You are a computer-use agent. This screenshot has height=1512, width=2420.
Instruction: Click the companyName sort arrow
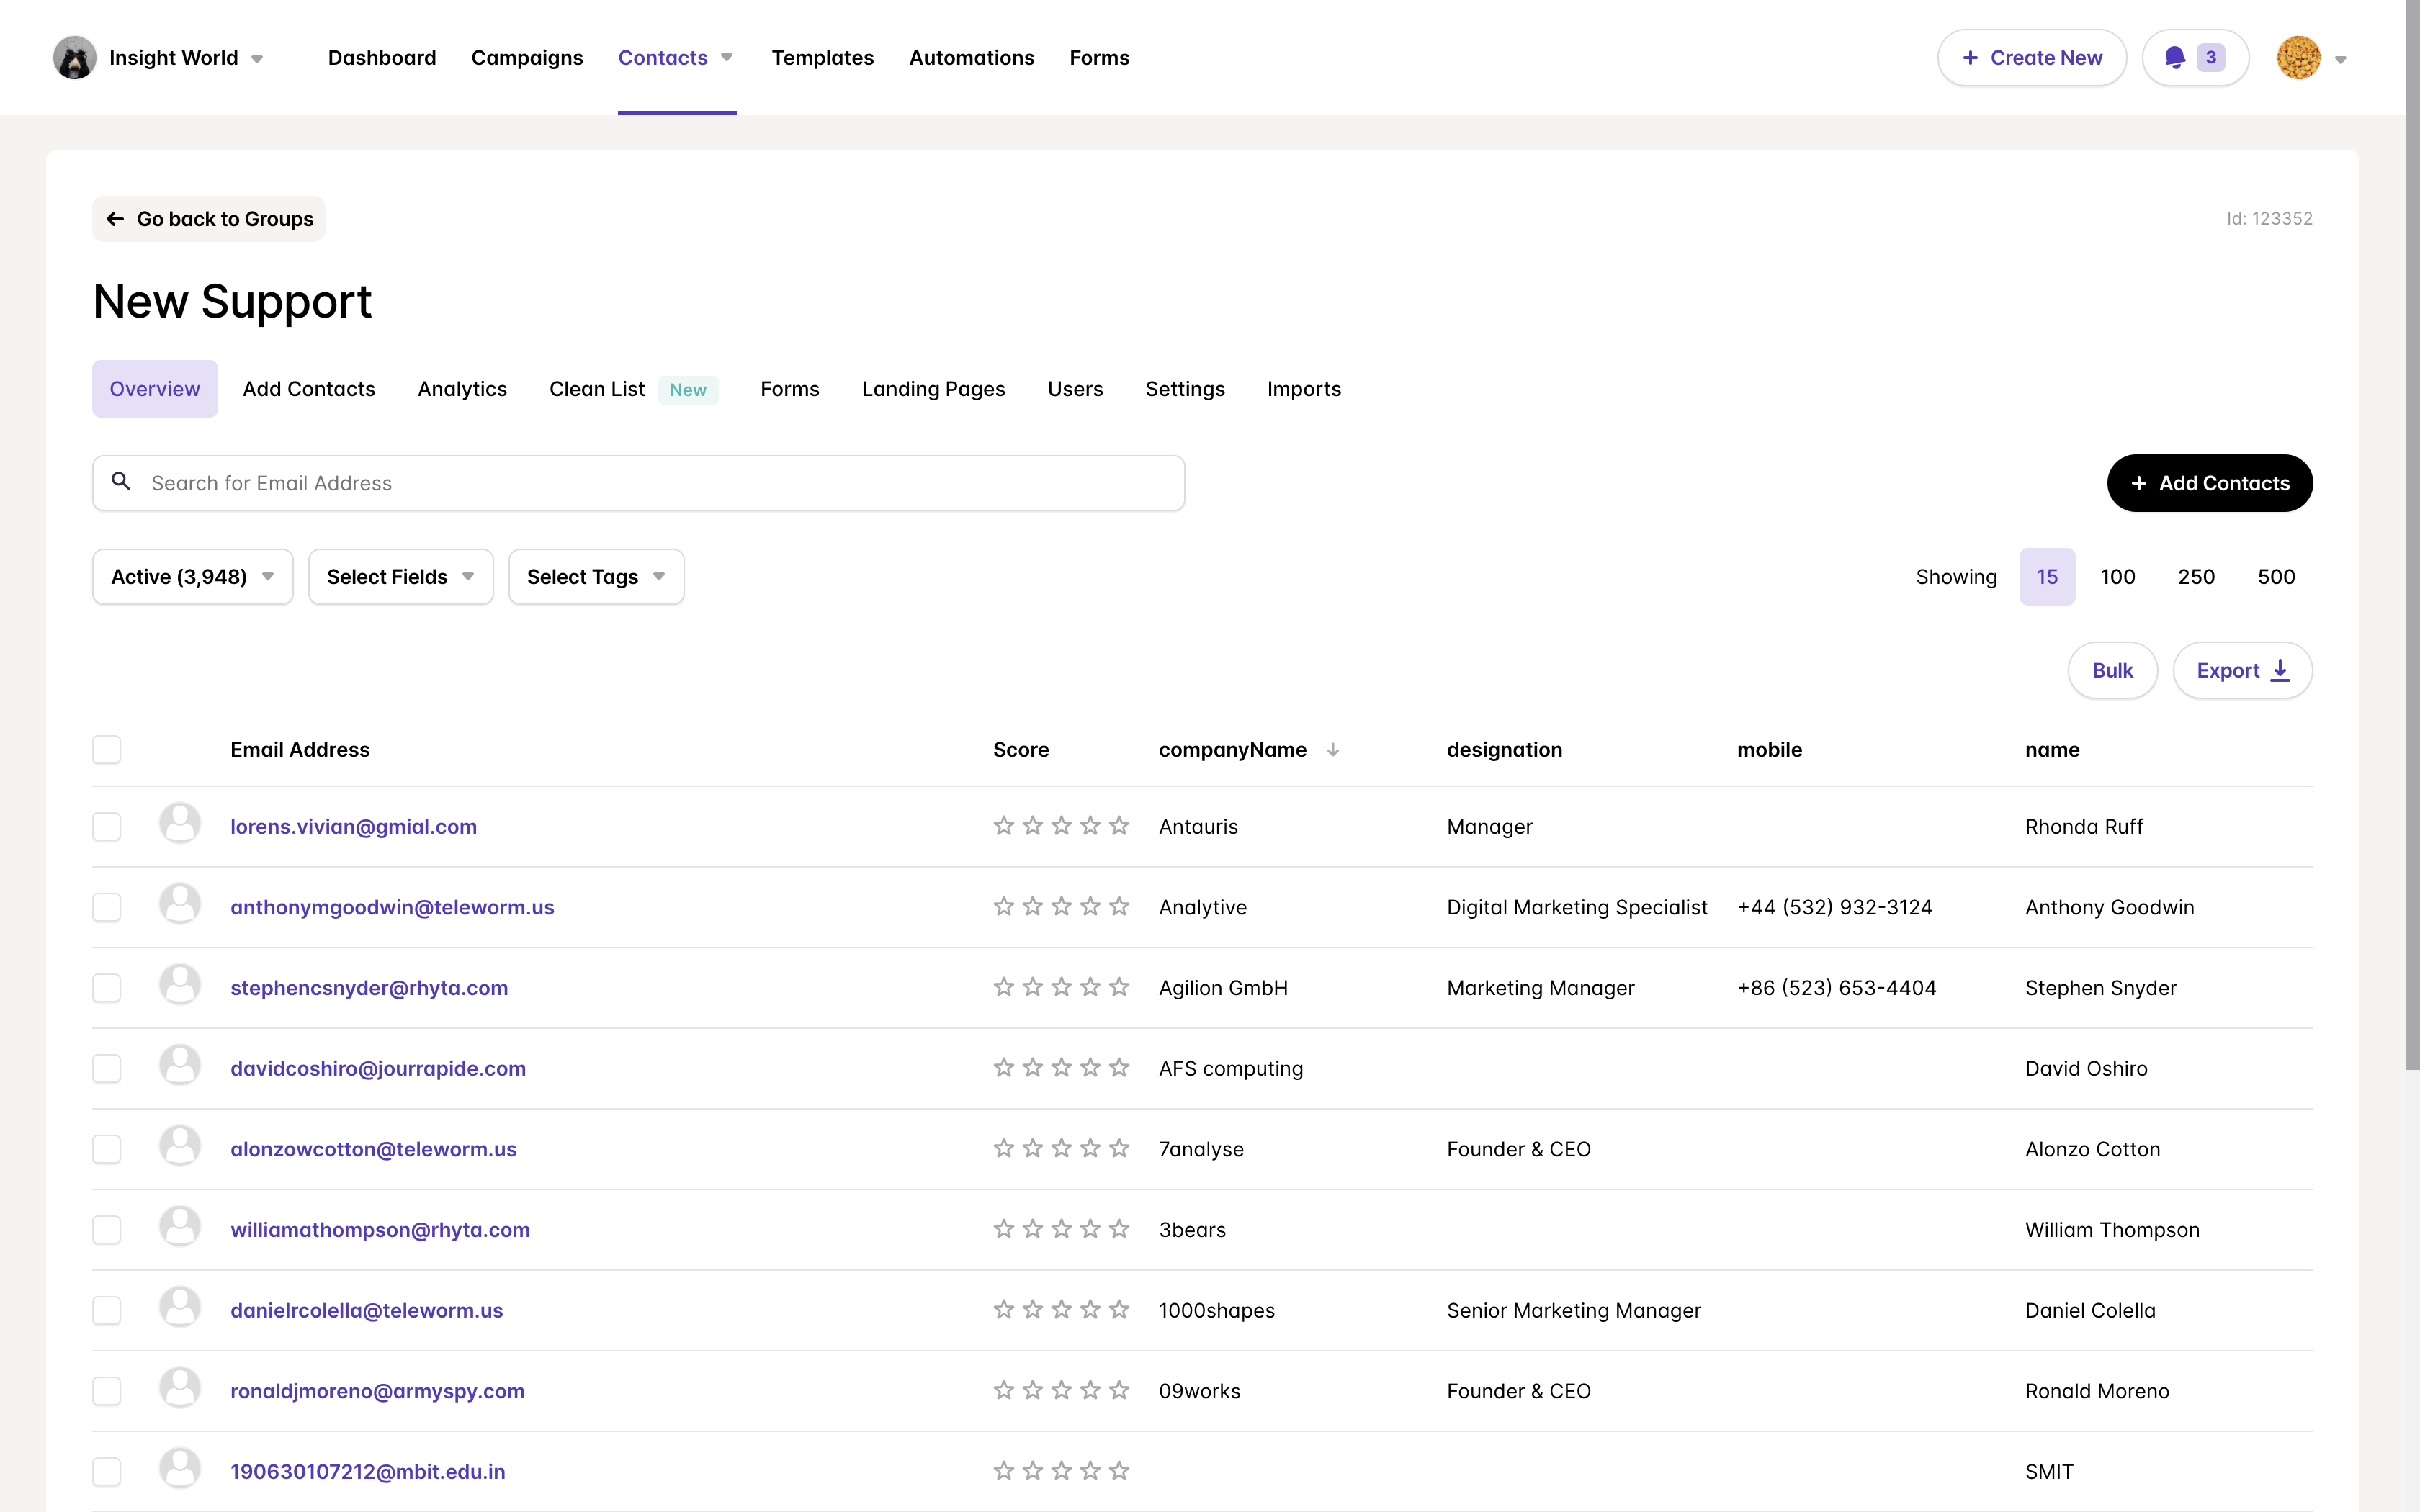pos(1333,750)
